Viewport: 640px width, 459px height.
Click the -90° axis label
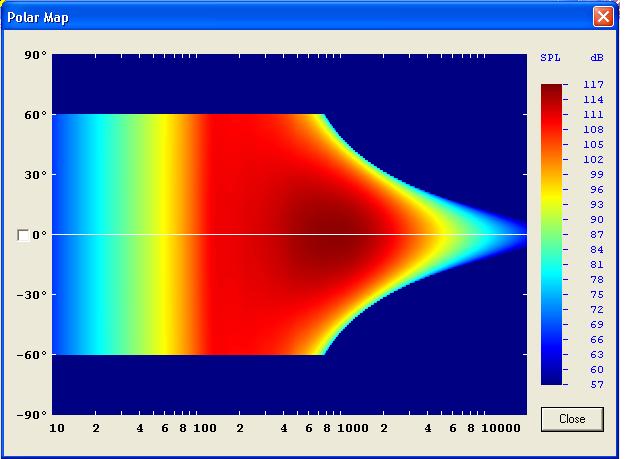(x=31, y=415)
